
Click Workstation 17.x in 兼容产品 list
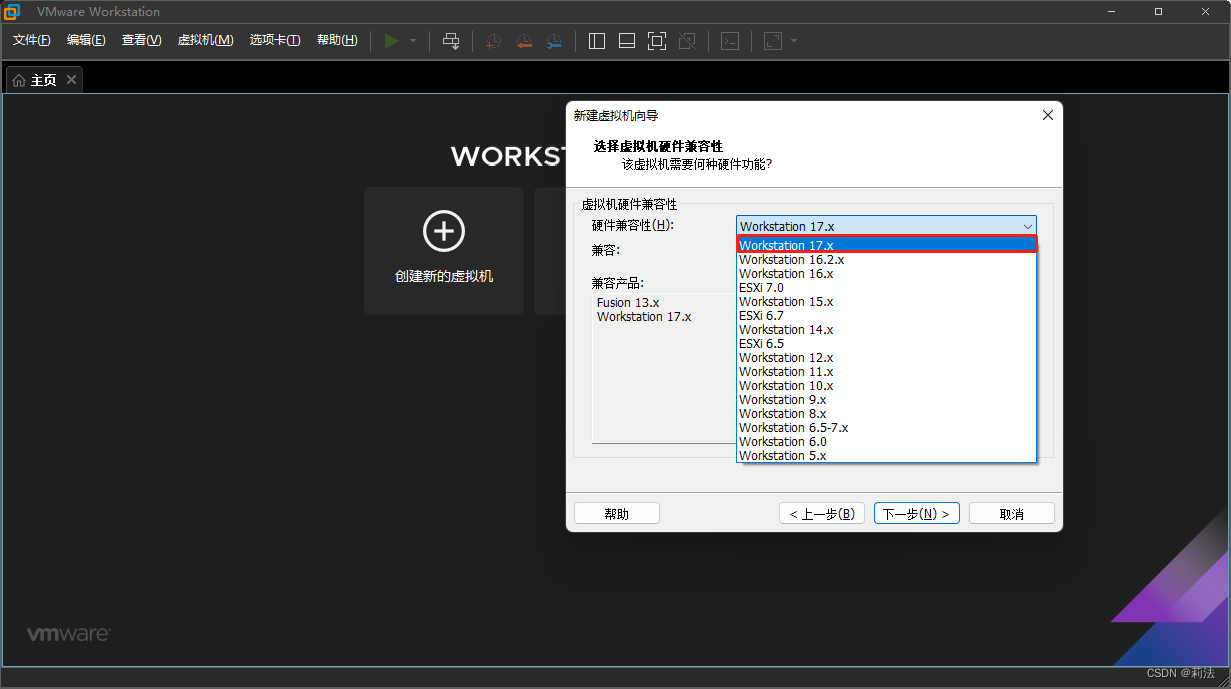coord(644,317)
